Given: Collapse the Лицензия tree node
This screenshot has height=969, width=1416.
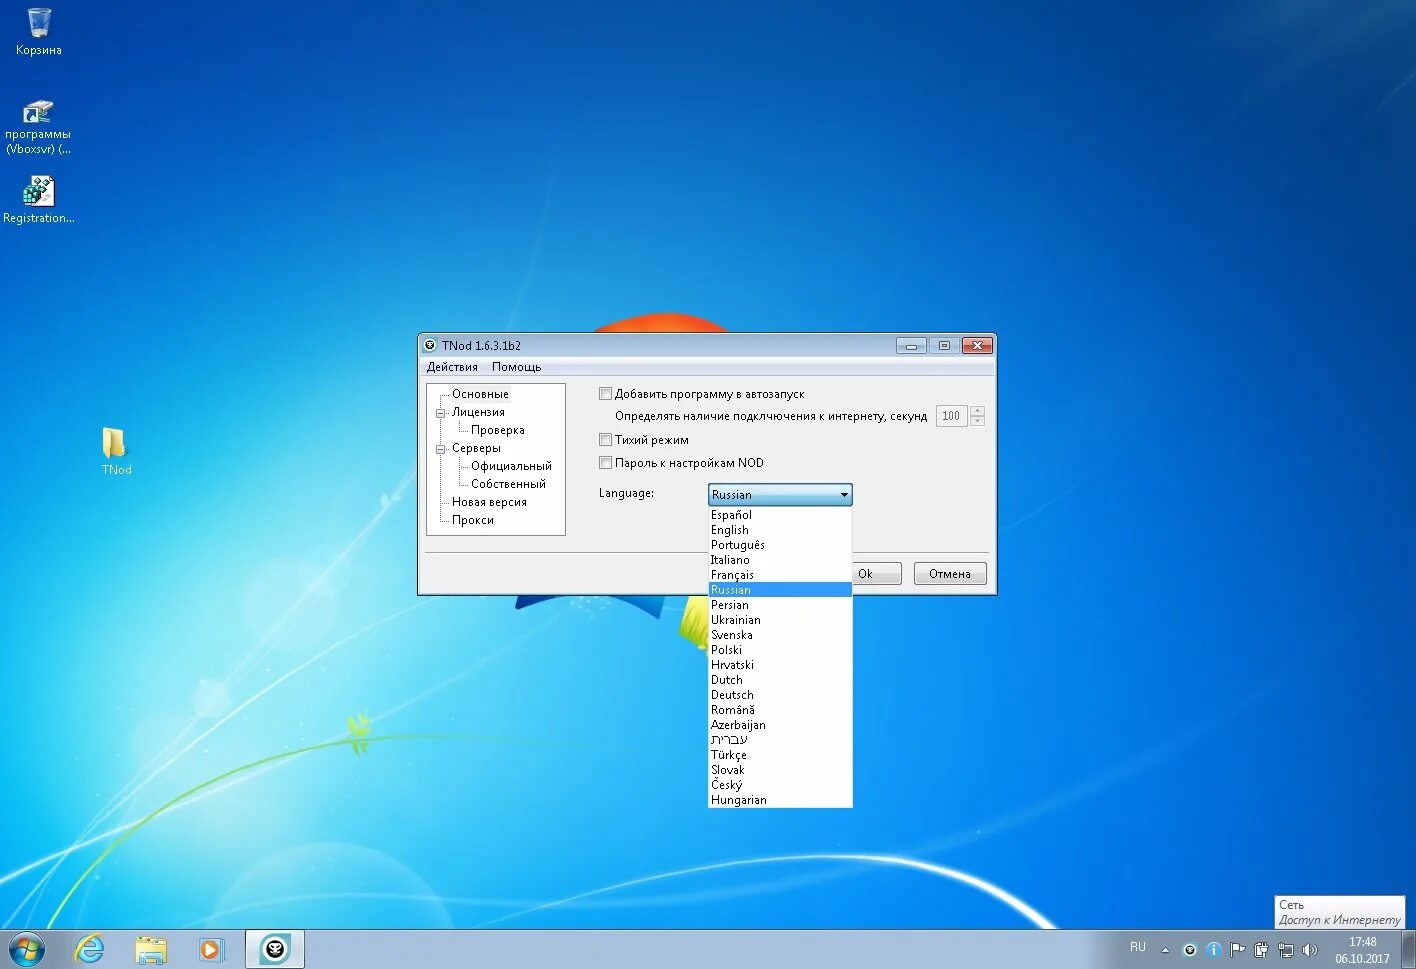Looking at the screenshot, I should click(x=440, y=413).
